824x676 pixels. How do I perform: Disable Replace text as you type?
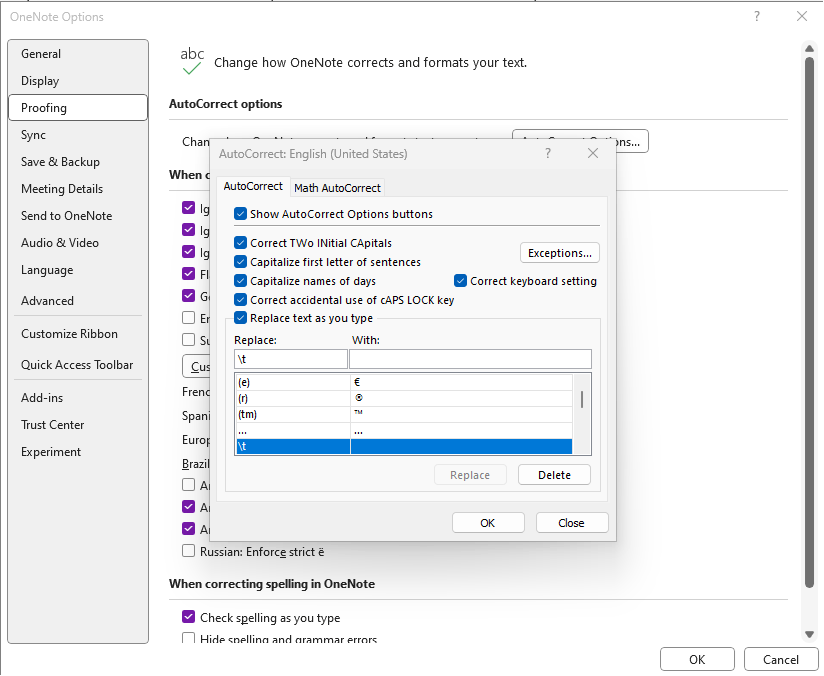pos(240,316)
